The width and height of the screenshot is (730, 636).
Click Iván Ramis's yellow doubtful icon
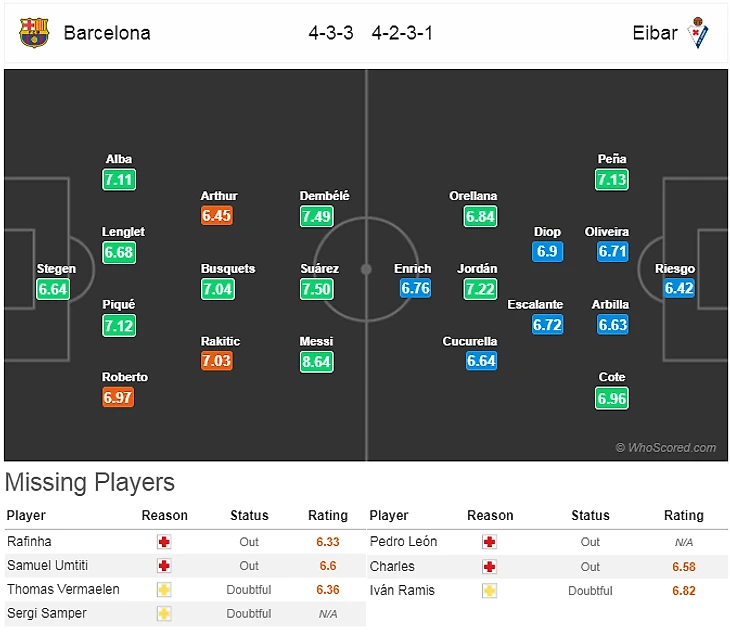(x=490, y=590)
